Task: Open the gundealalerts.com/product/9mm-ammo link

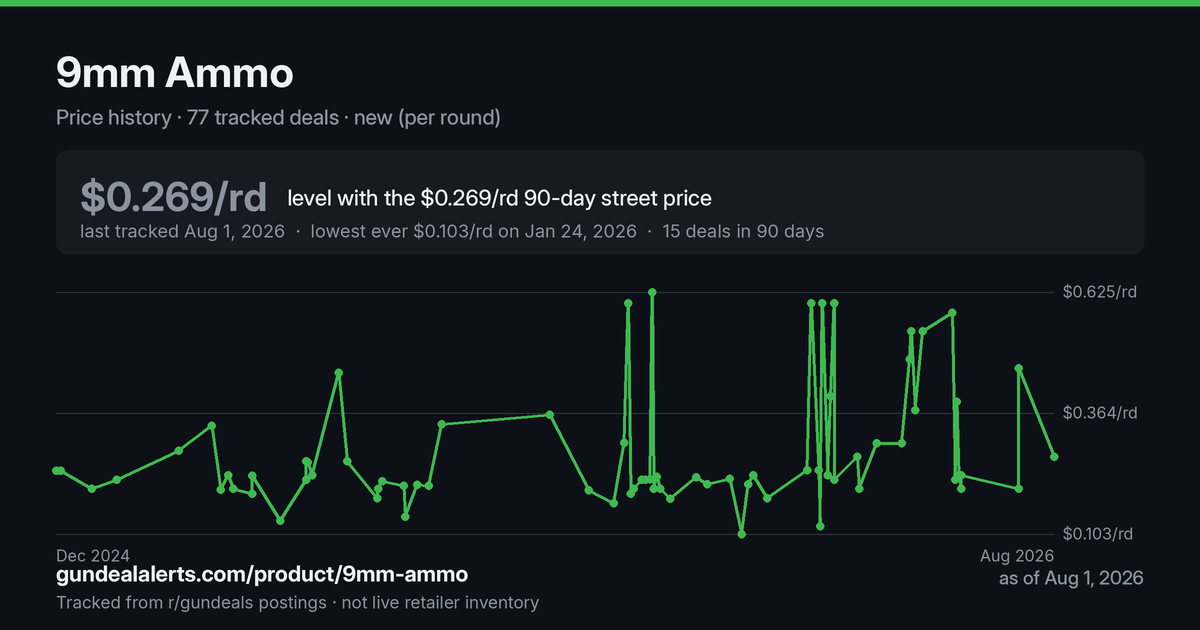Action: [262, 575]
